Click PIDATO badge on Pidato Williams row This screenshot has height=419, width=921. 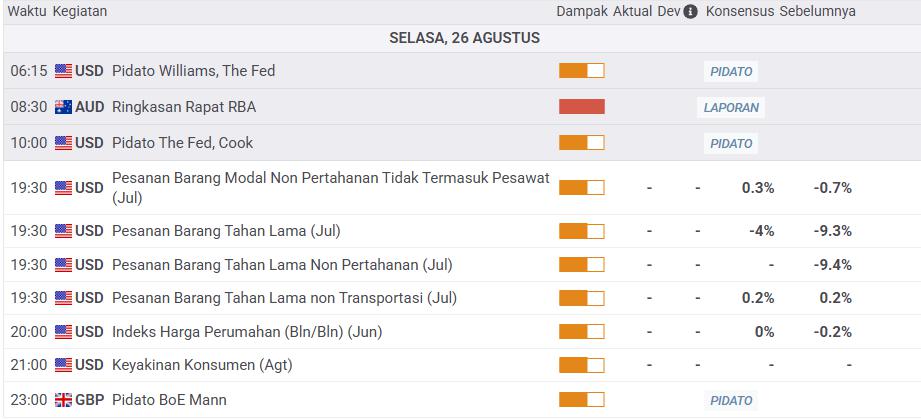point(731,72)
